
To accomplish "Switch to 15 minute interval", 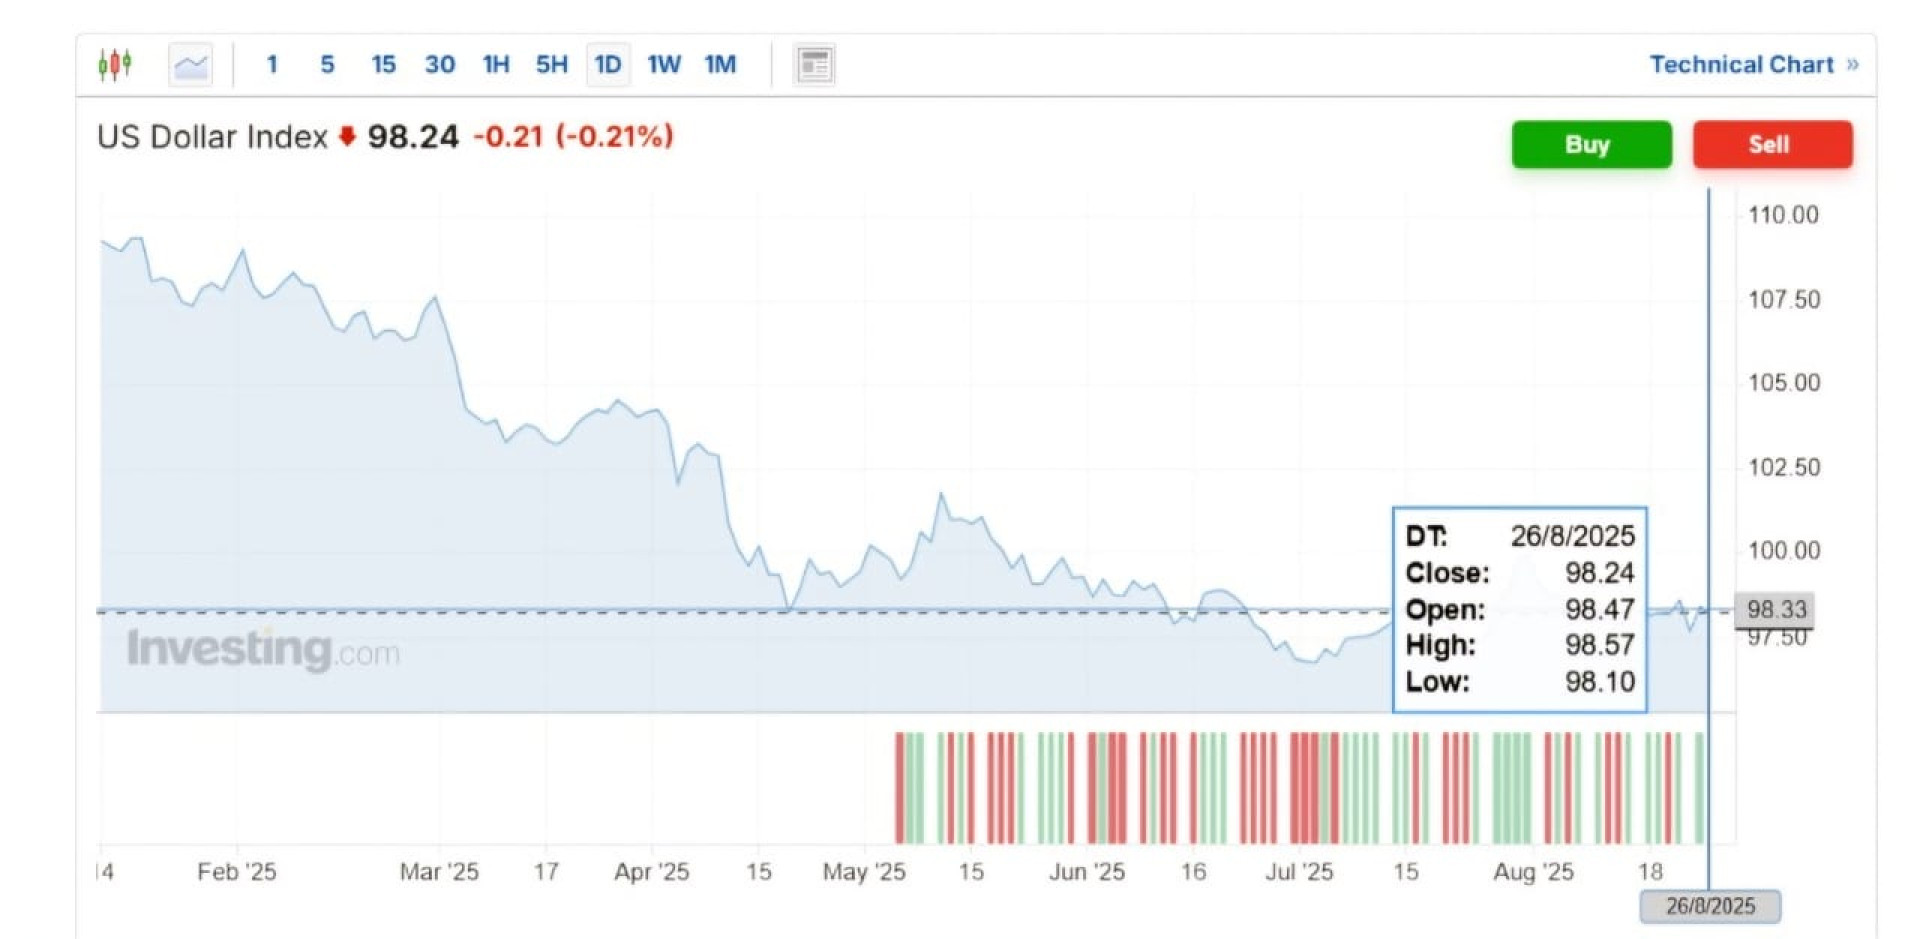I will pos(383,65).
